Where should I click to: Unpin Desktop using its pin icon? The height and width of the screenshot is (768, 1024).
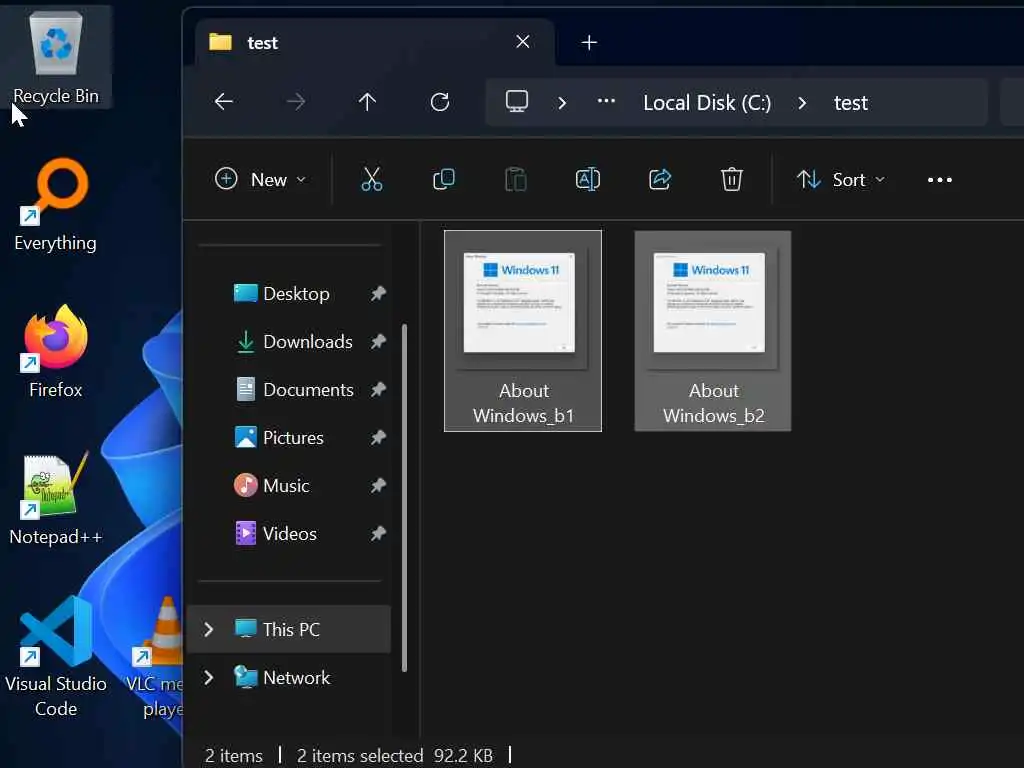tap(378, 294)
